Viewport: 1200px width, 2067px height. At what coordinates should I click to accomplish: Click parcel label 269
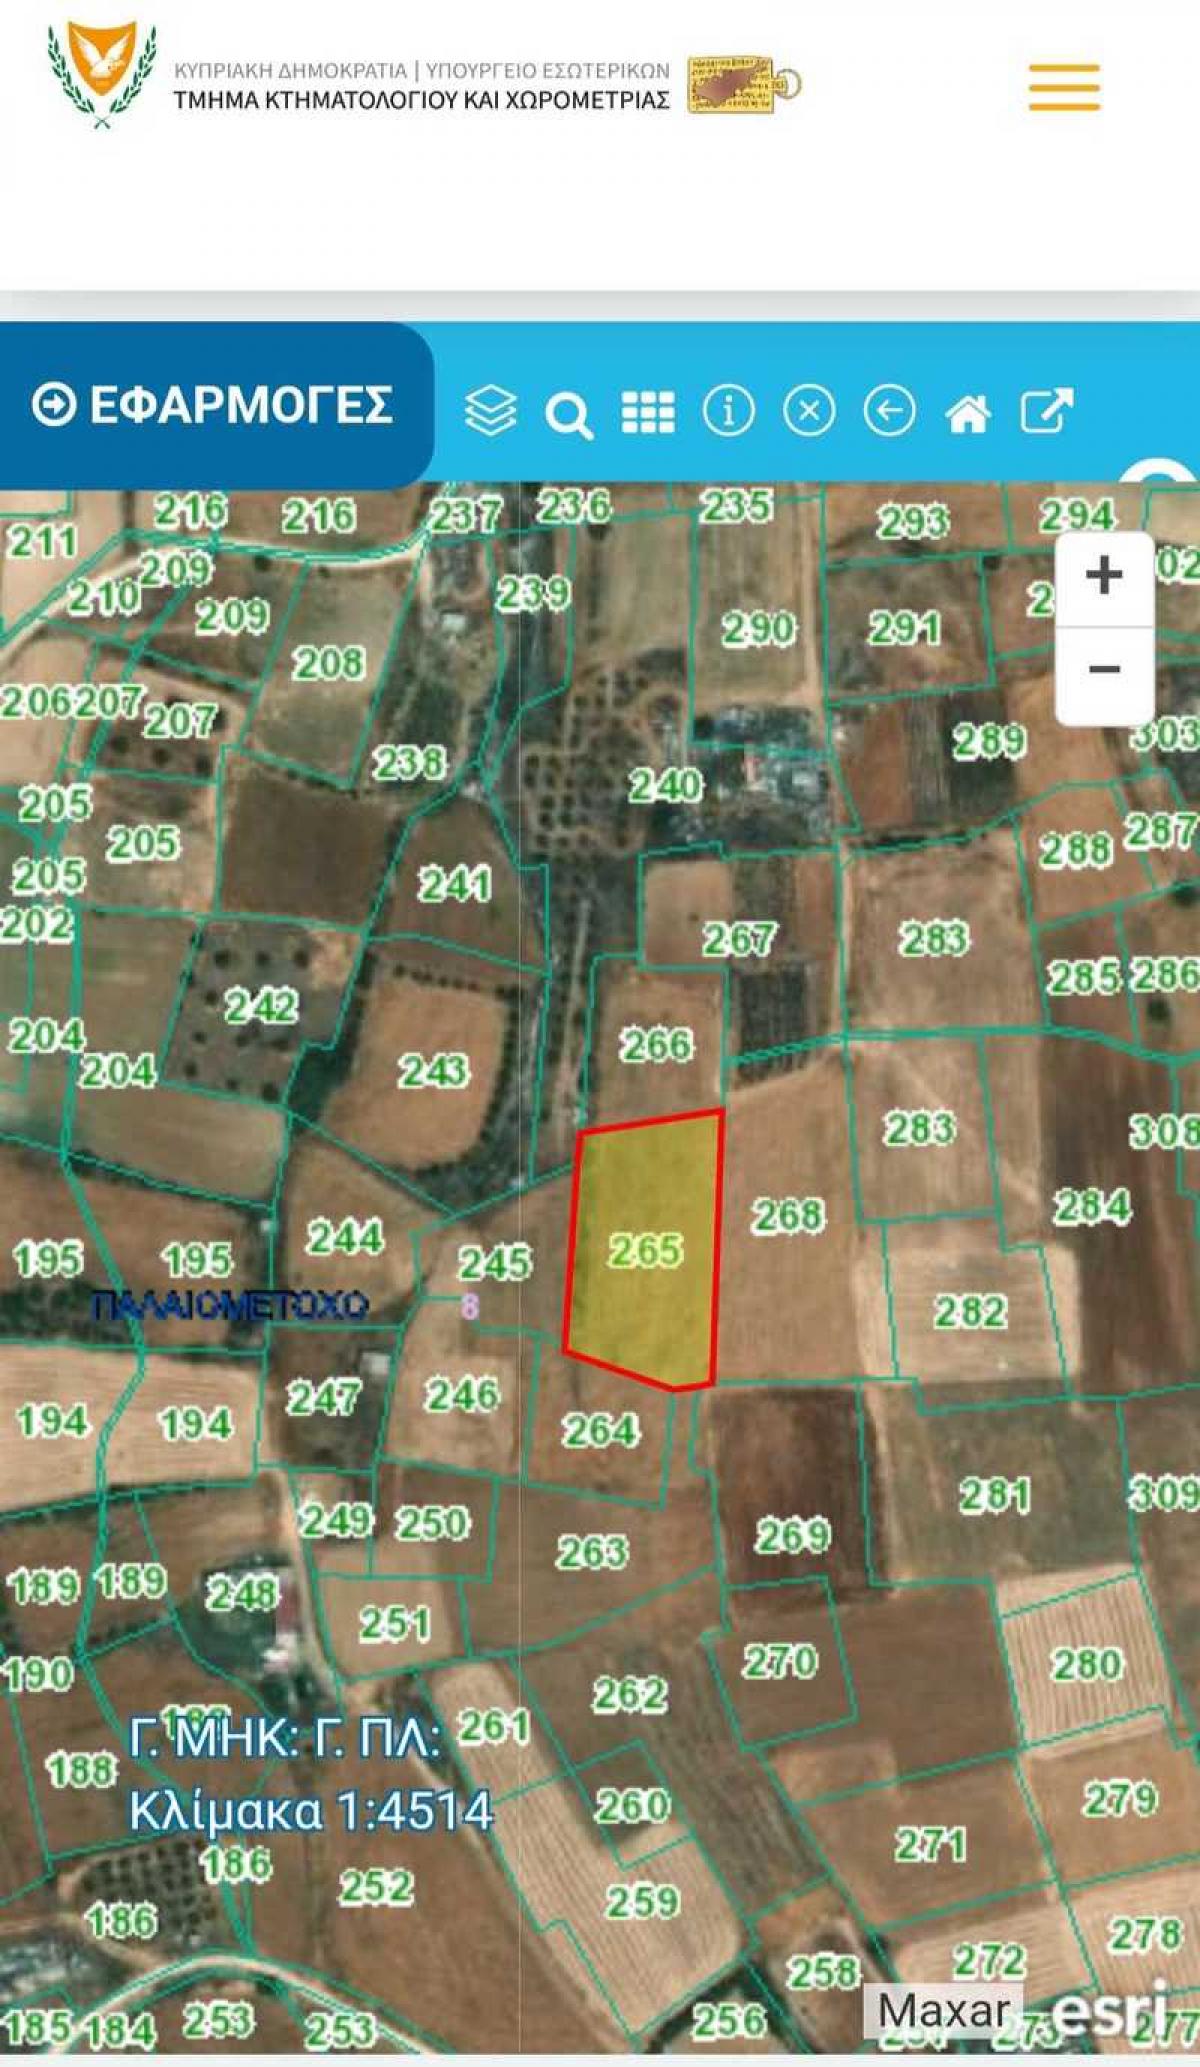coord(793,1536)
